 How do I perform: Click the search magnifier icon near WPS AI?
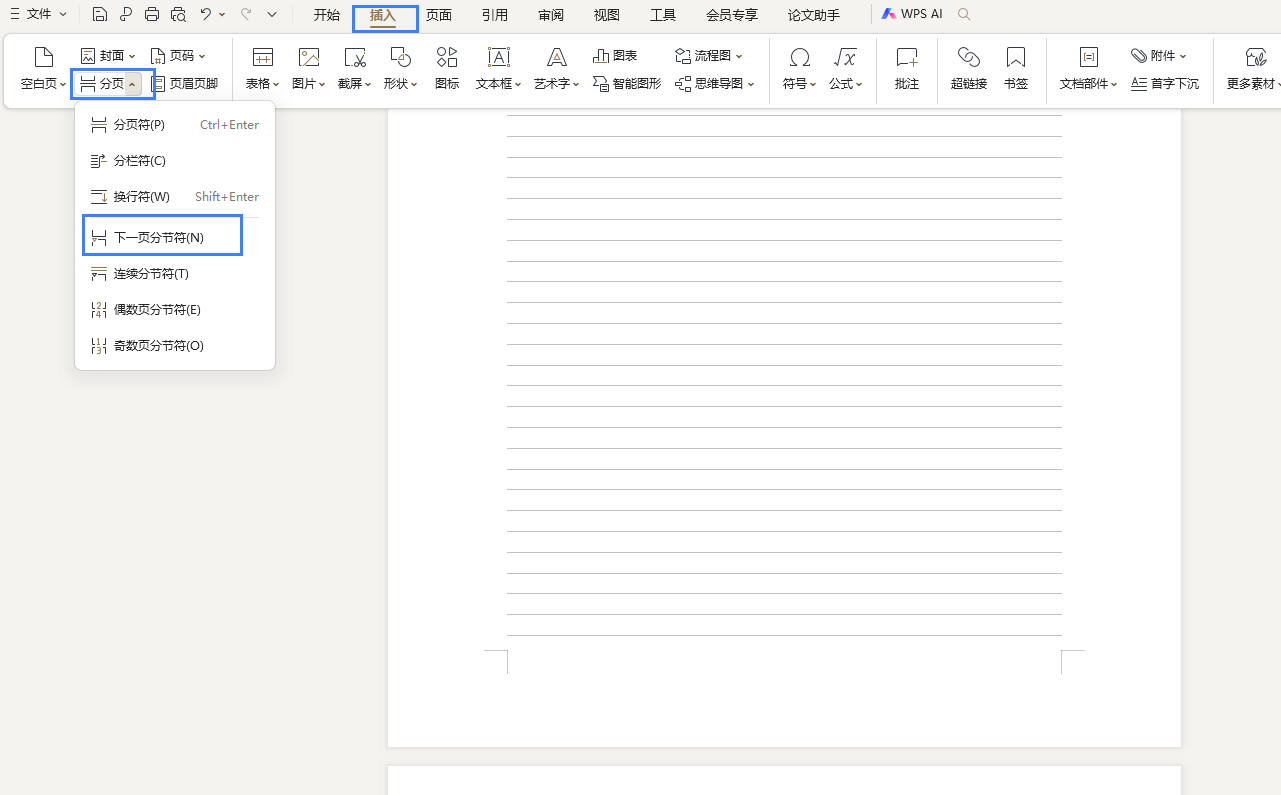point(964,15)
